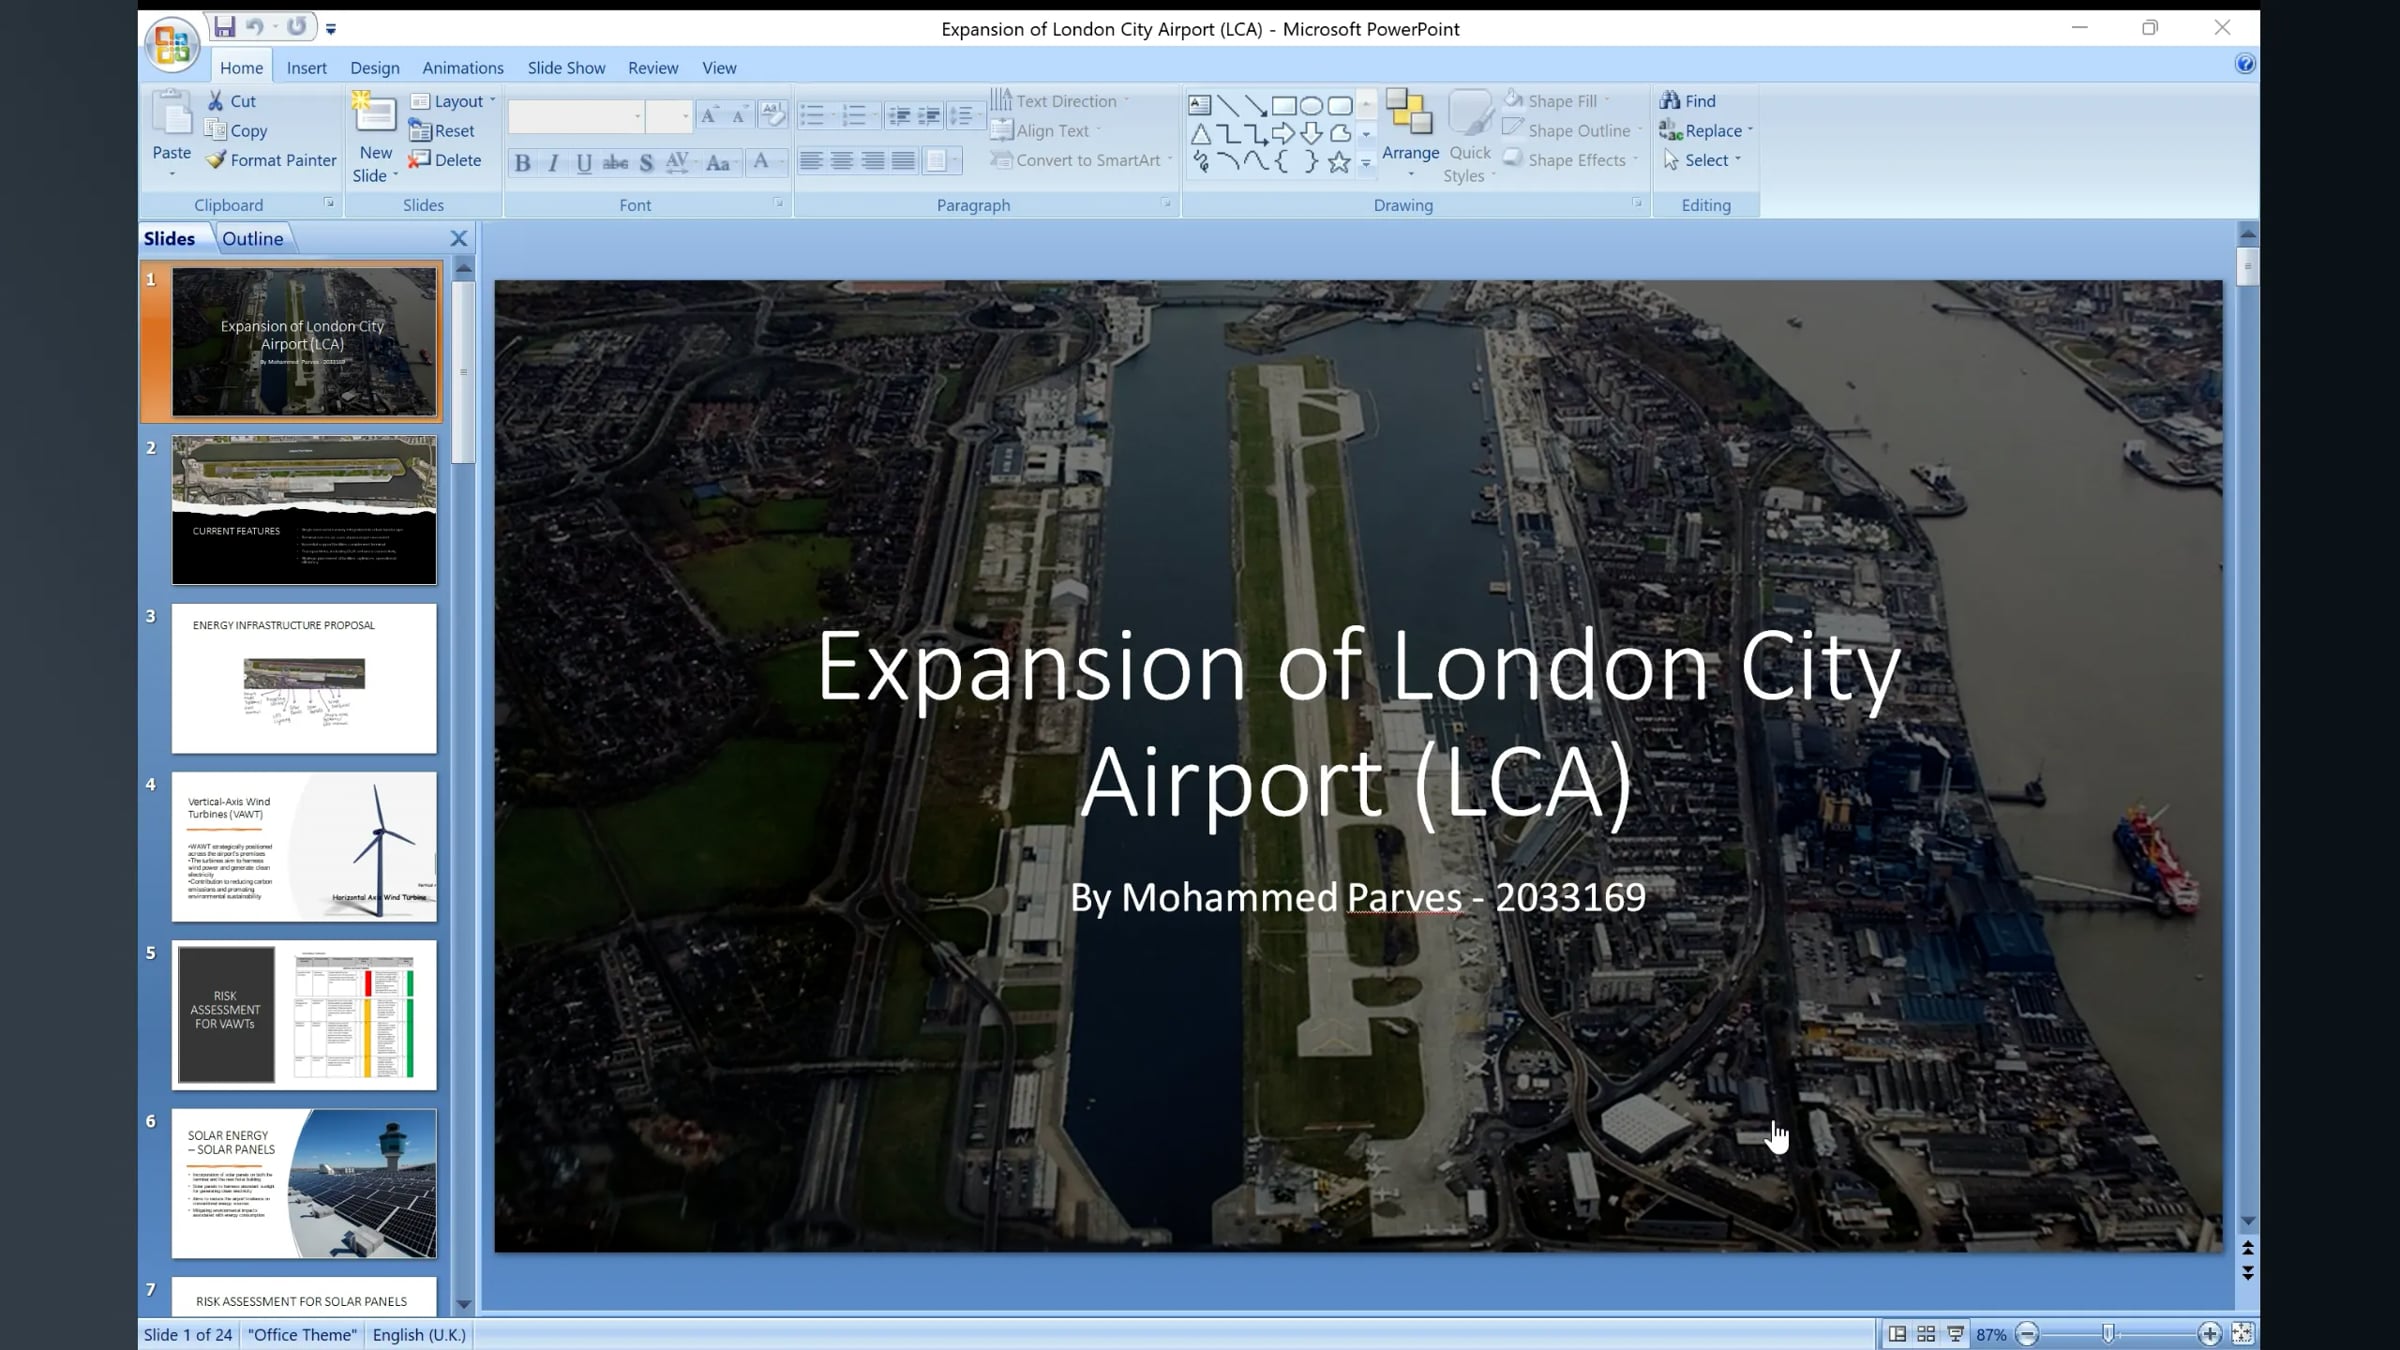2400x1350 pixels.
Task: Switch to Slide Sorter view icon
Action: (1926, 1334)
